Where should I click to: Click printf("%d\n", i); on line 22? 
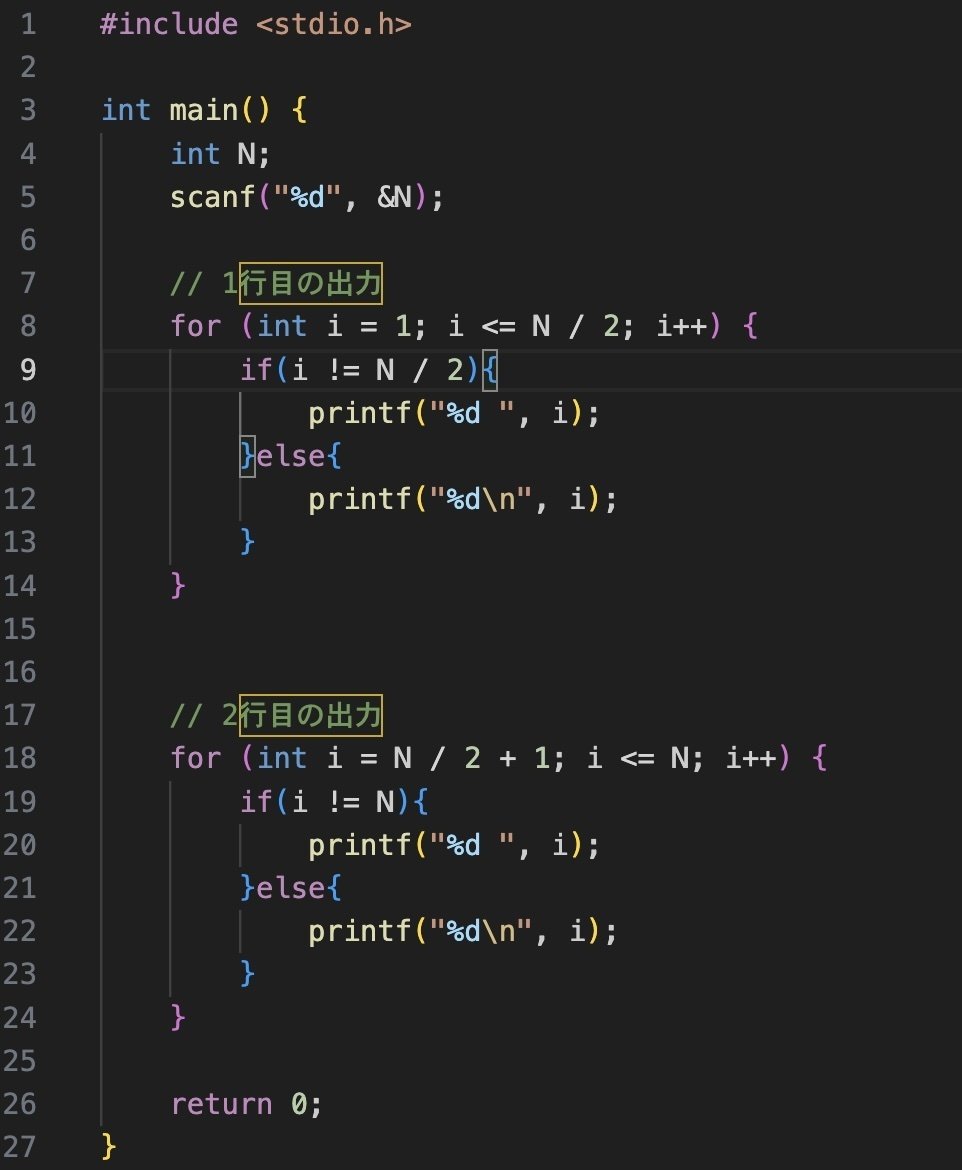[x=463, y=931]
